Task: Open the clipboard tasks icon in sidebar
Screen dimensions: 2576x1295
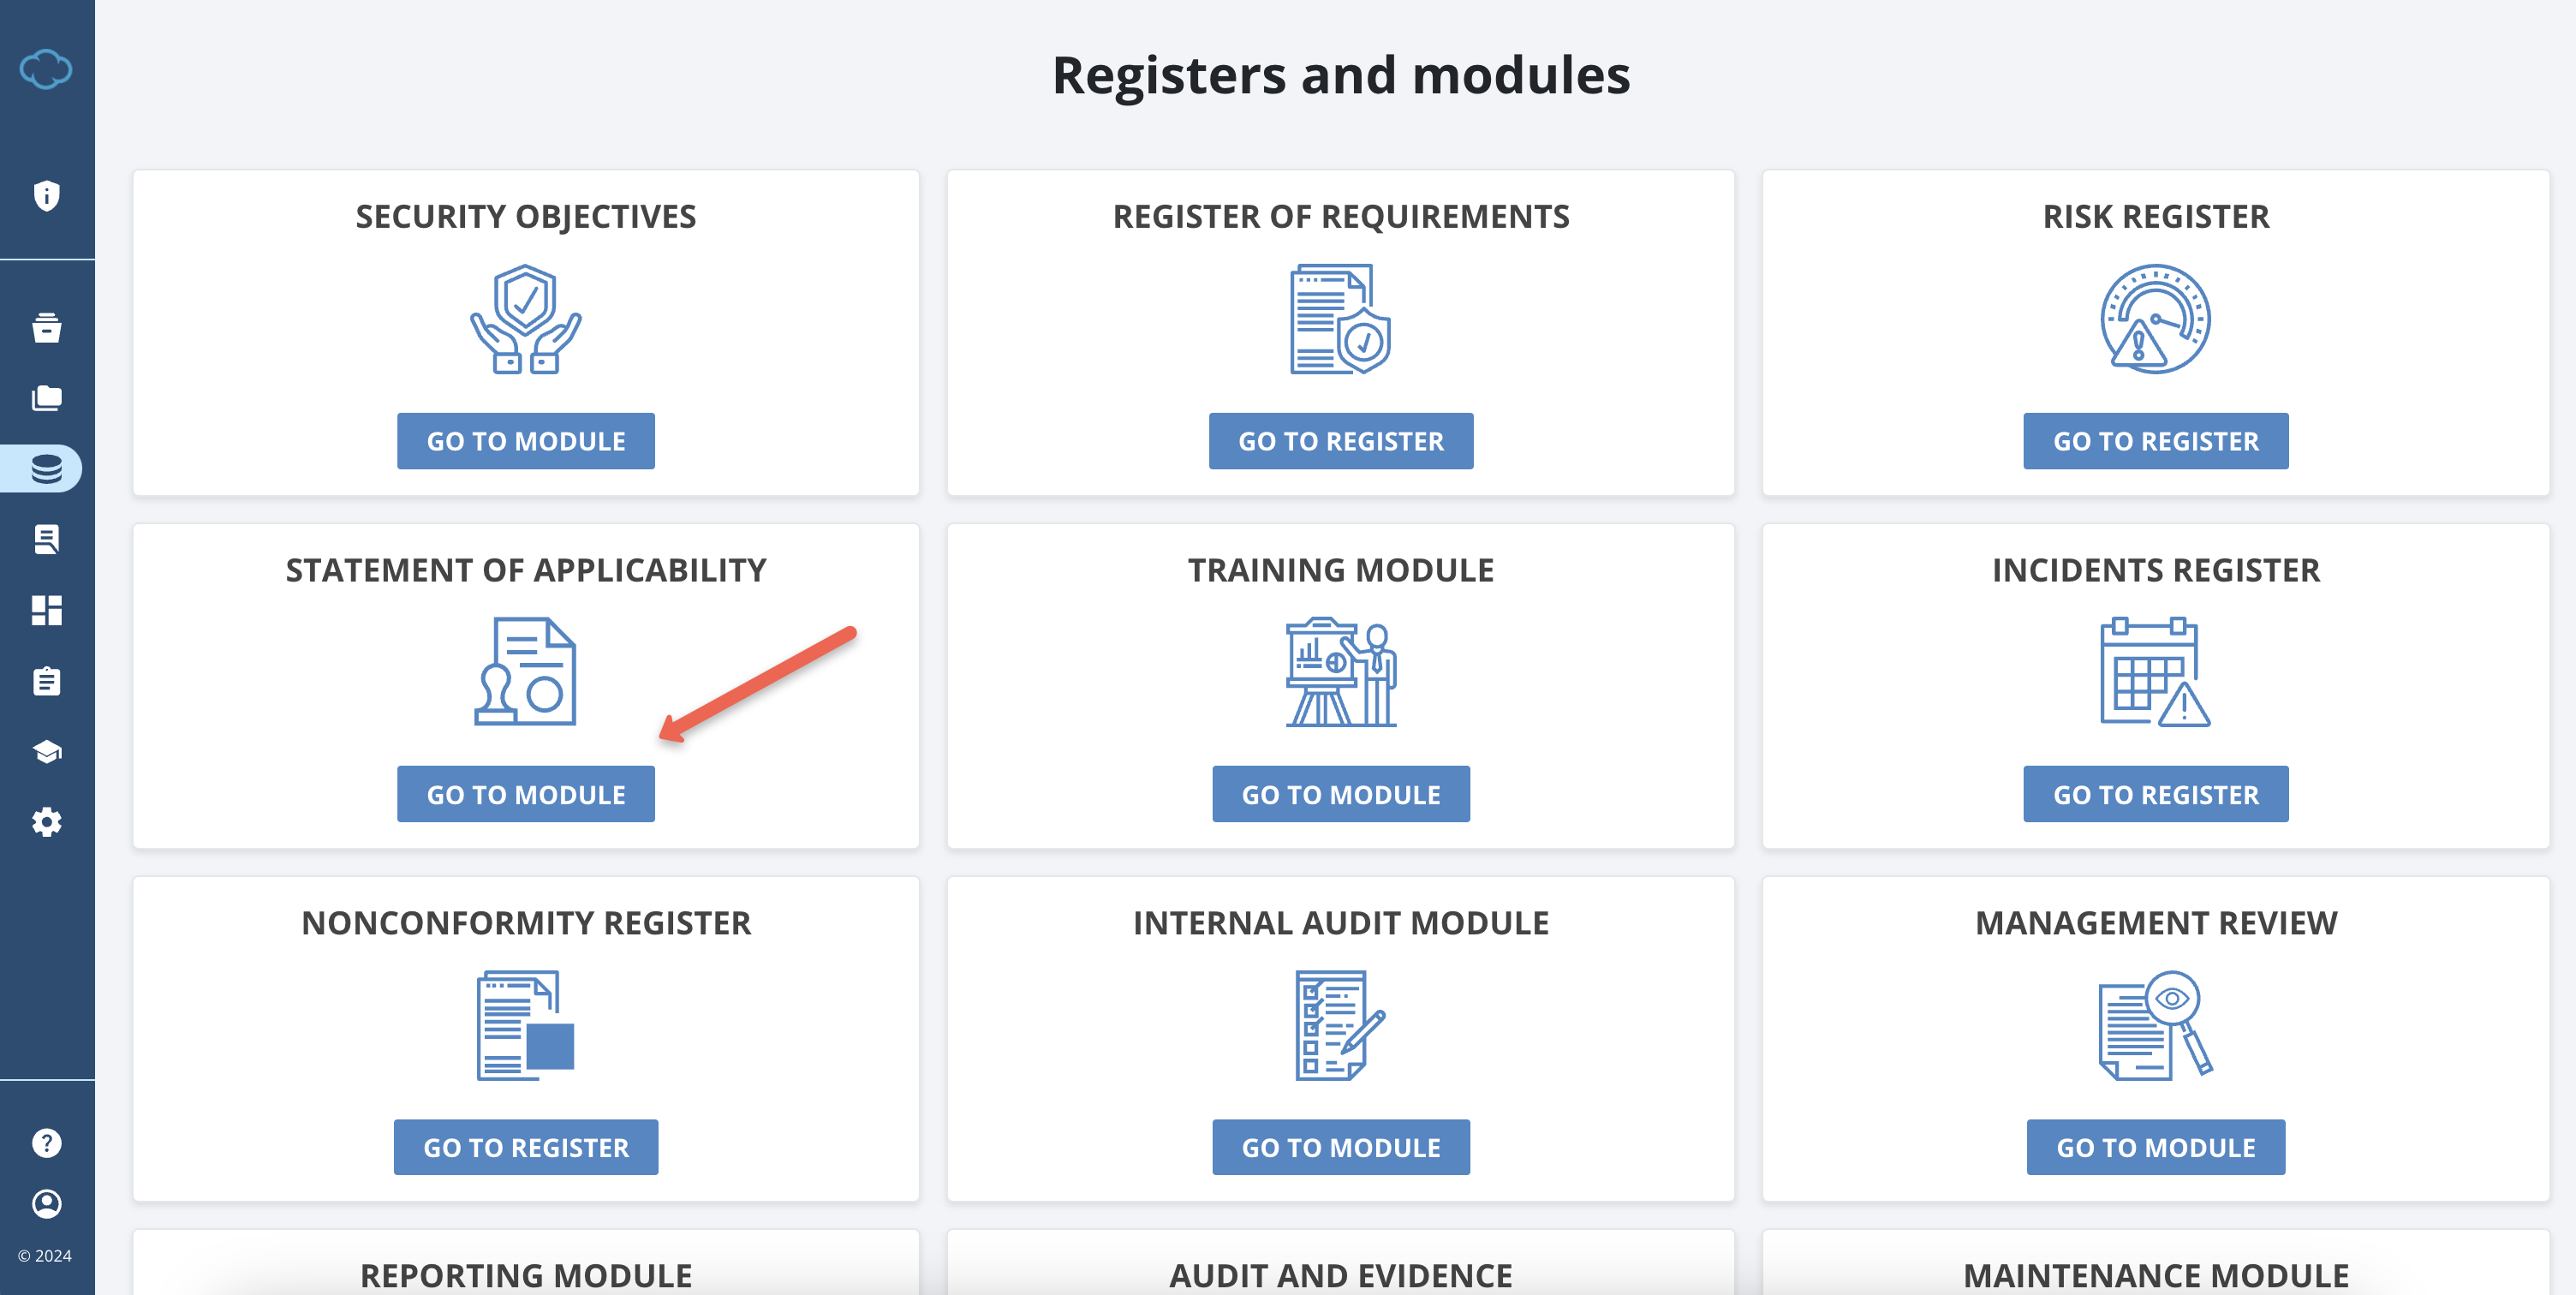Action: (46, 681)
